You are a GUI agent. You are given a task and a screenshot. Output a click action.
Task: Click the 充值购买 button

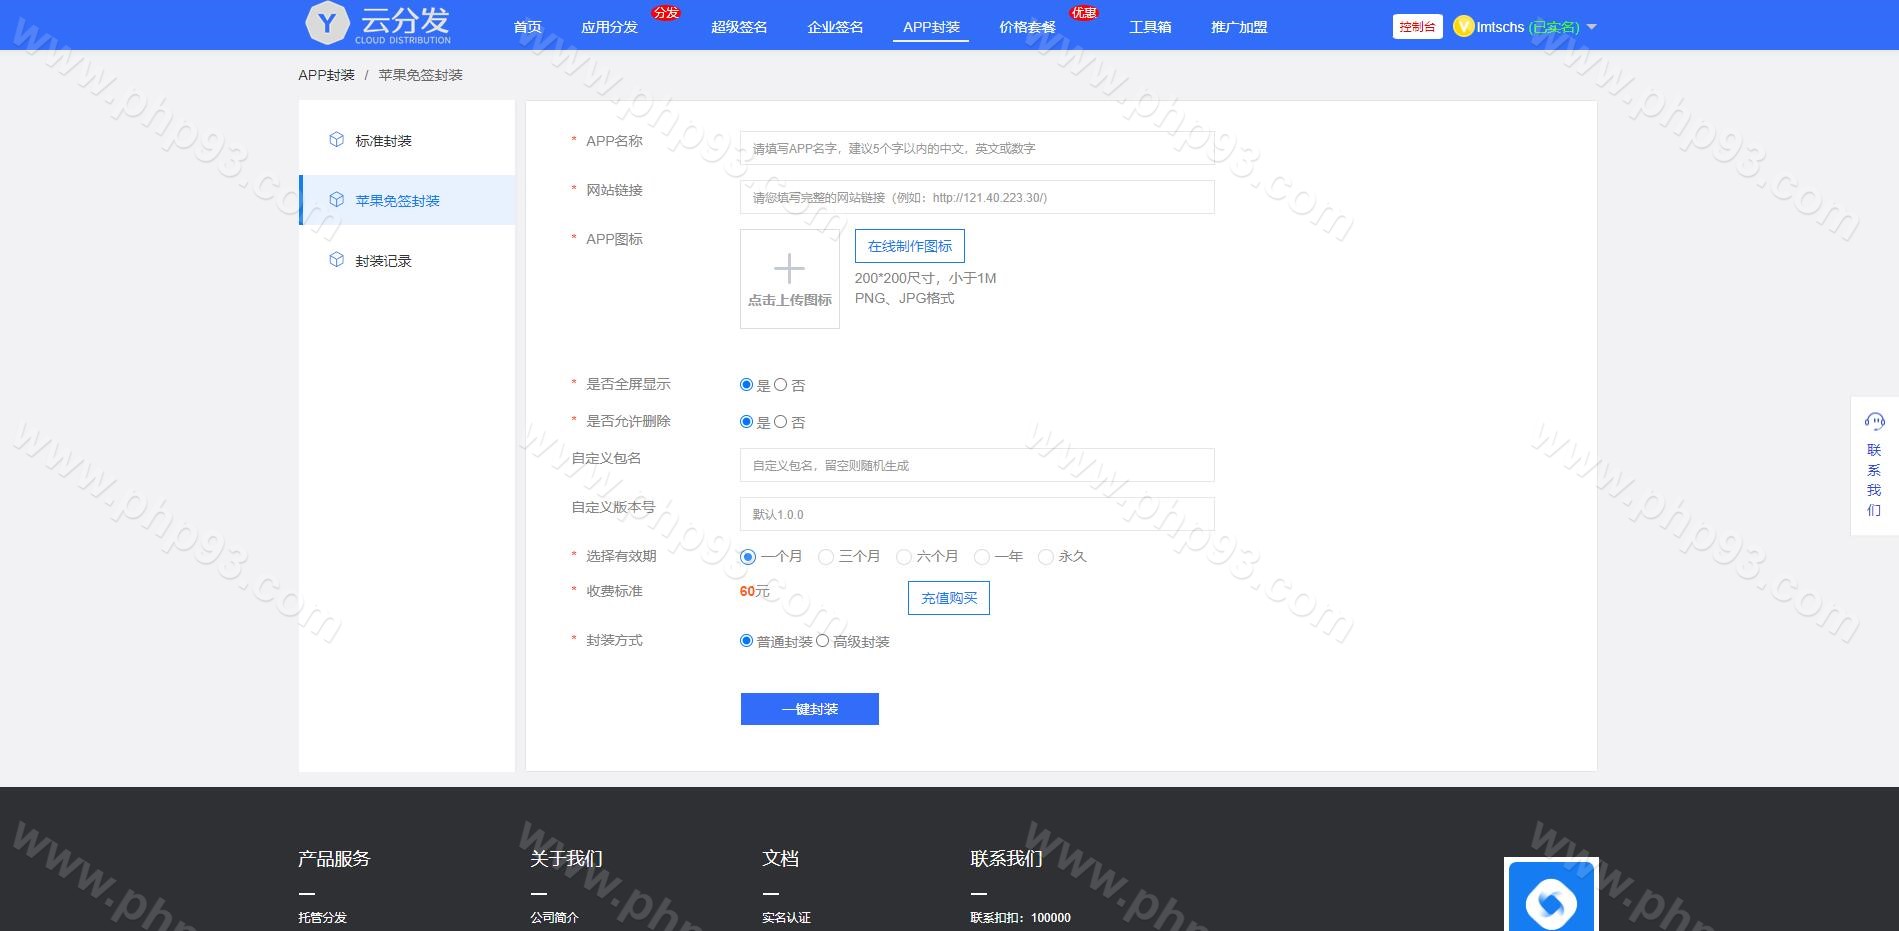tap(948, 598)
